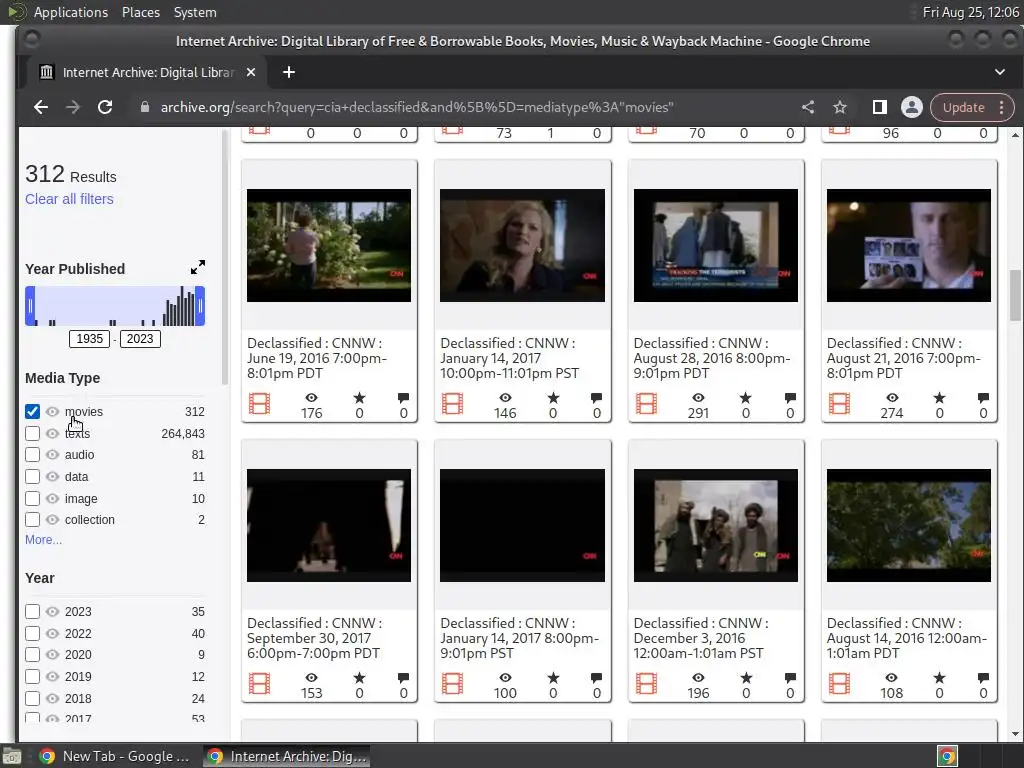Image resolution: width=1024 pixels, height=768 pixels.
Task: Check the 2023 year filter
Action: coord(32,611)
